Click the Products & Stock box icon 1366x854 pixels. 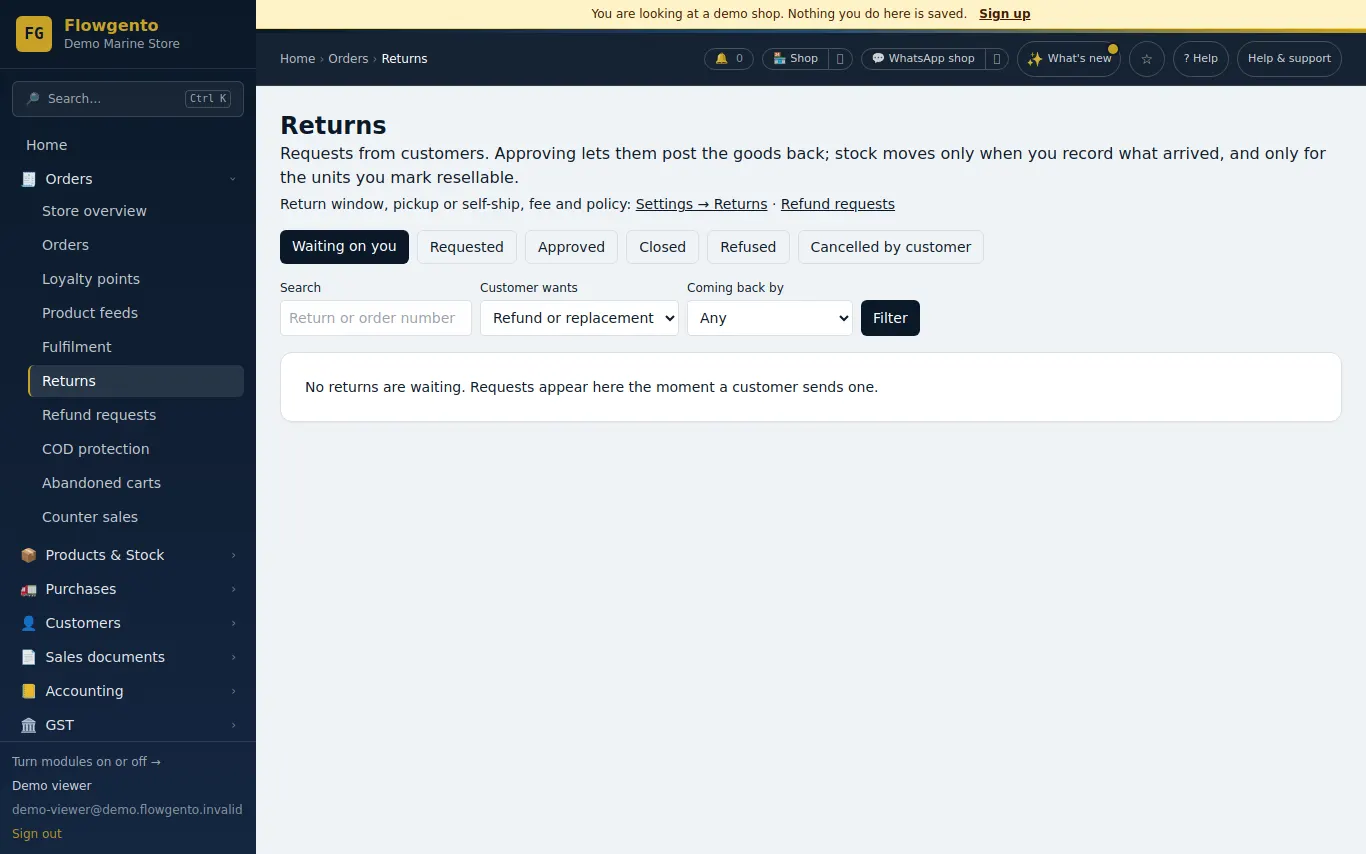(28, 555)
